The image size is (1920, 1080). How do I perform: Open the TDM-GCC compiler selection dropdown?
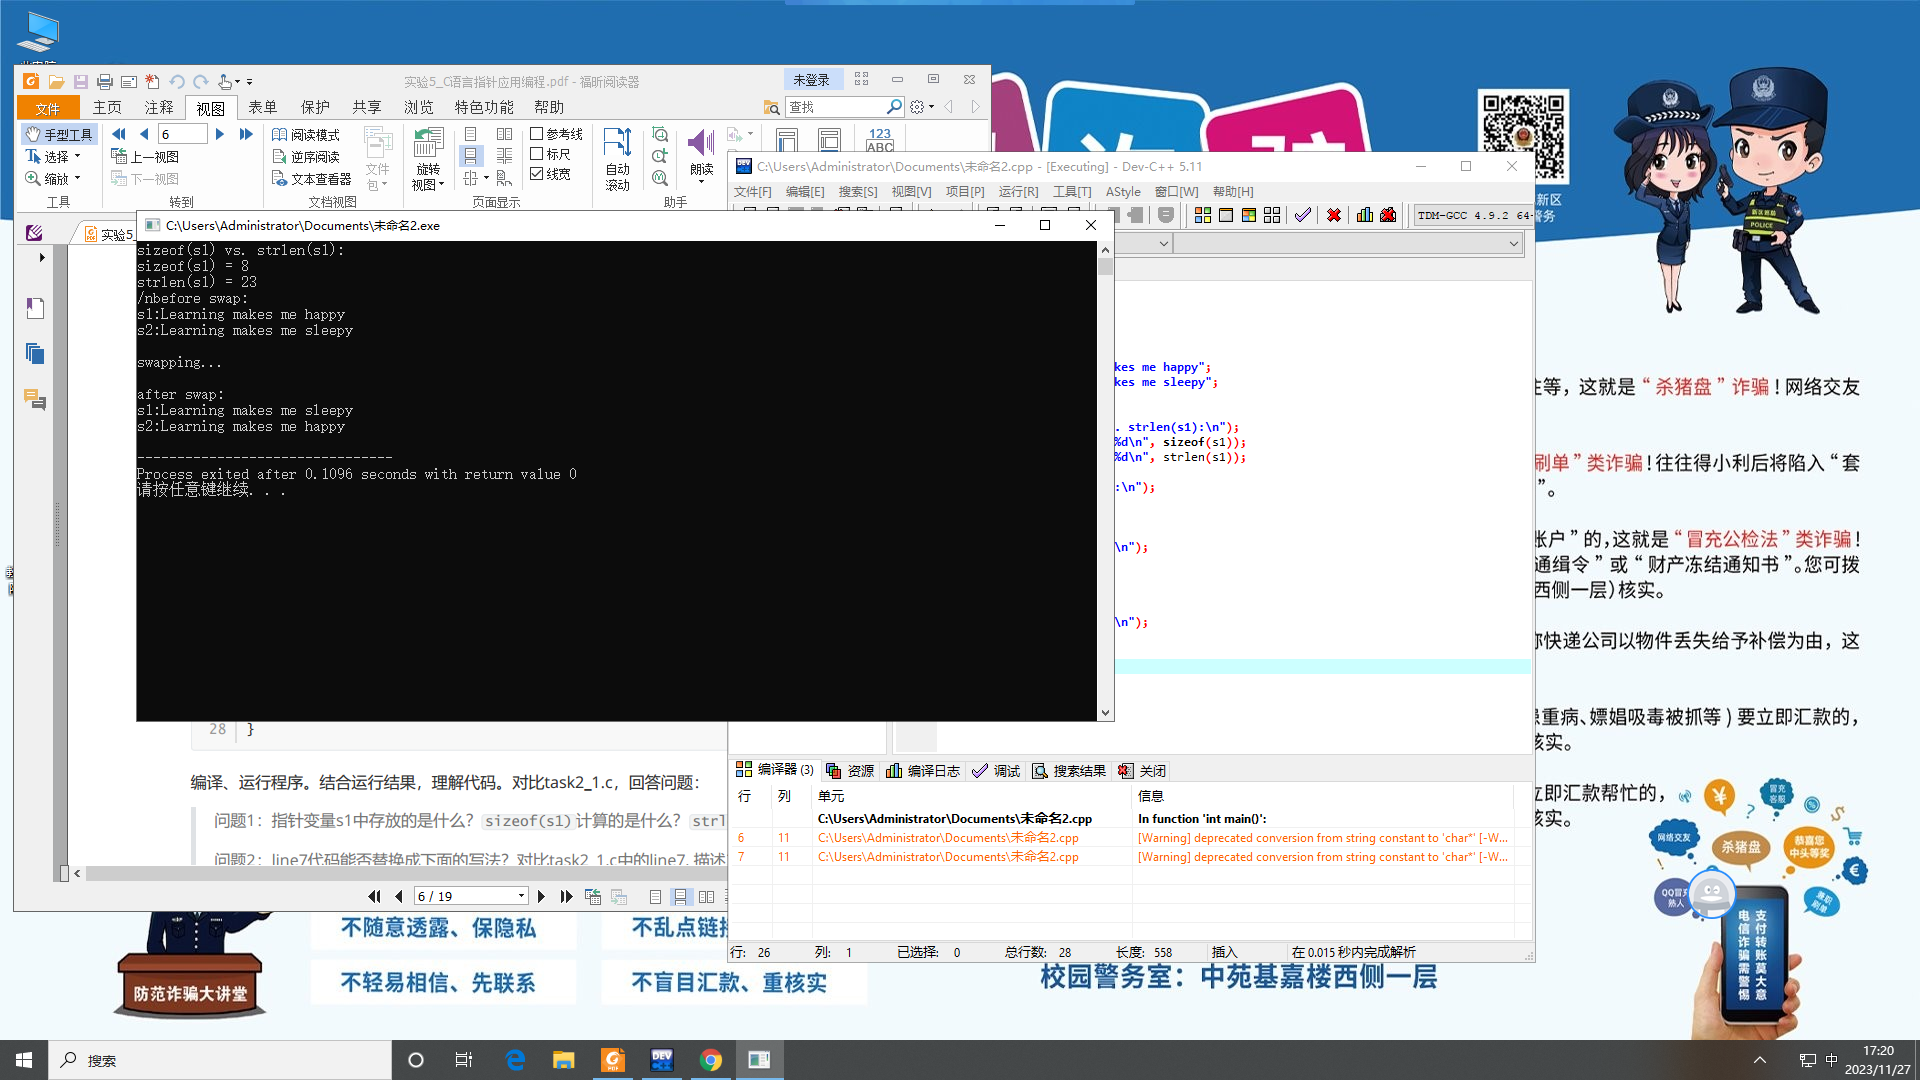[x=1472, y=215]
